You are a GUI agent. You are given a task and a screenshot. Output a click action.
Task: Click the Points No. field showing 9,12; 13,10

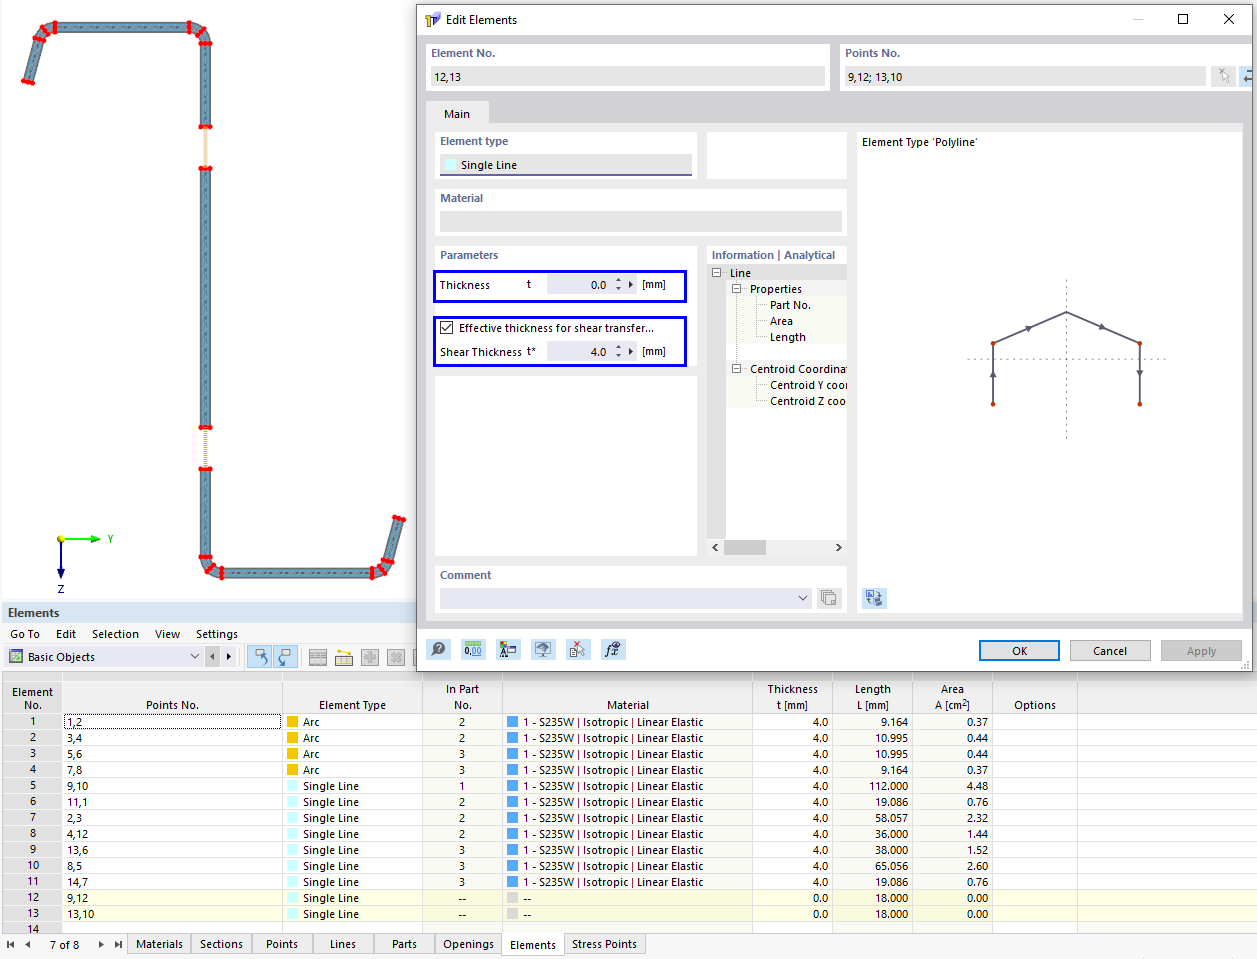[1025, 77]
